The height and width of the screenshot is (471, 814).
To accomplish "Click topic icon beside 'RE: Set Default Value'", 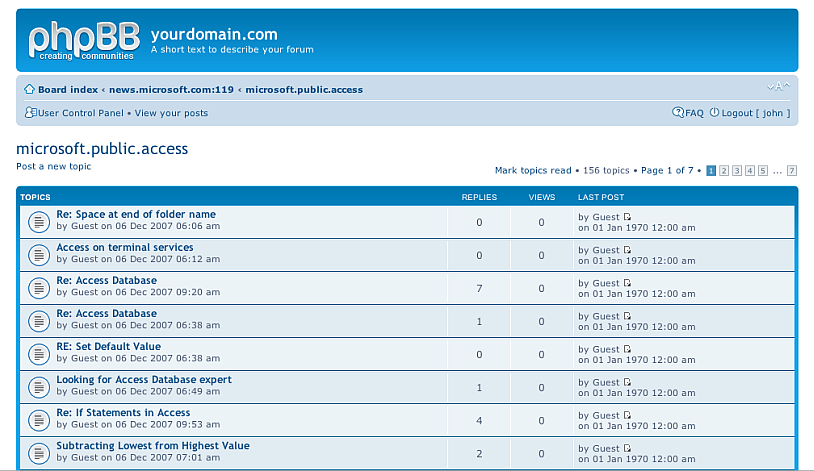I will (x=38, y=354).
